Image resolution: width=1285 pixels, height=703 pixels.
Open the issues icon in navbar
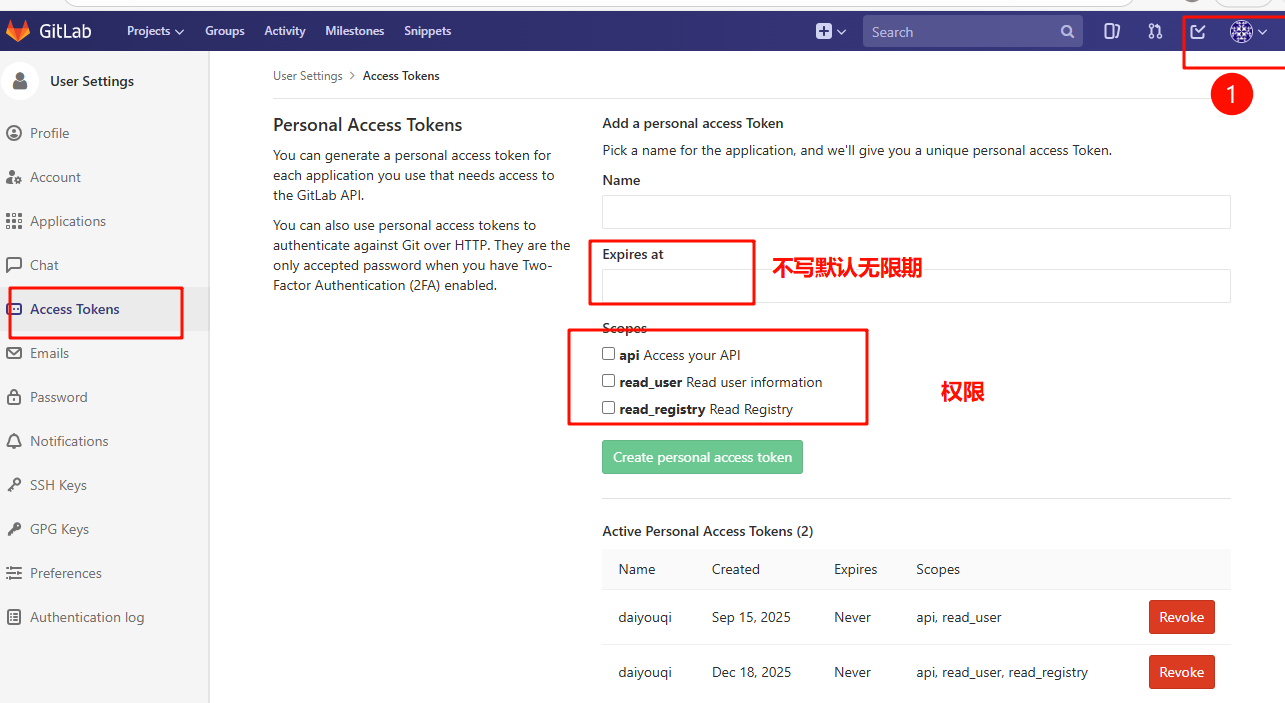click(x=1112, y=32)
